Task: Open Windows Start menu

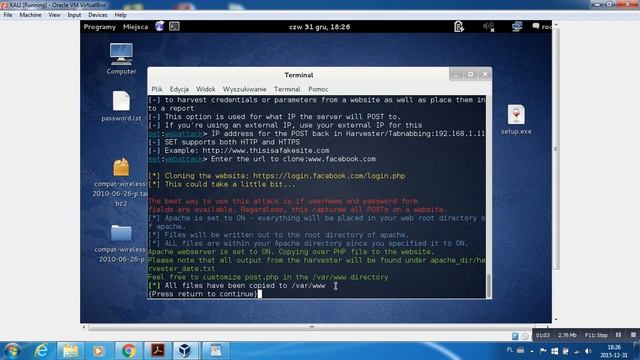Action: pyautogui.click(x=12, y=351)
